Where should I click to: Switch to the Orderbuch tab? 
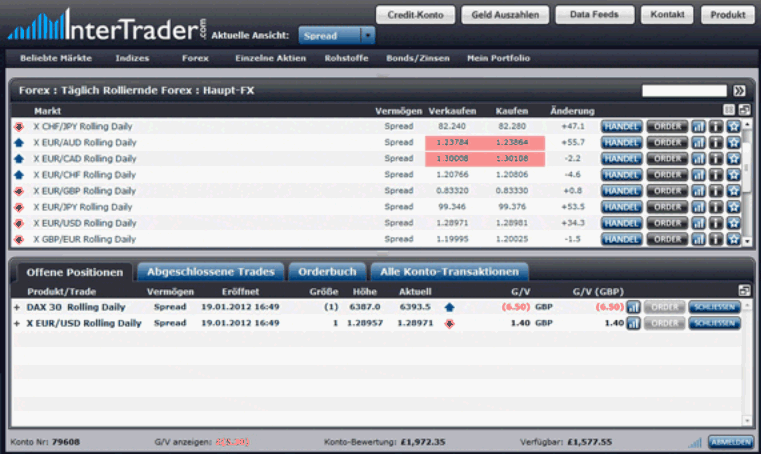[x=327, y=272]
